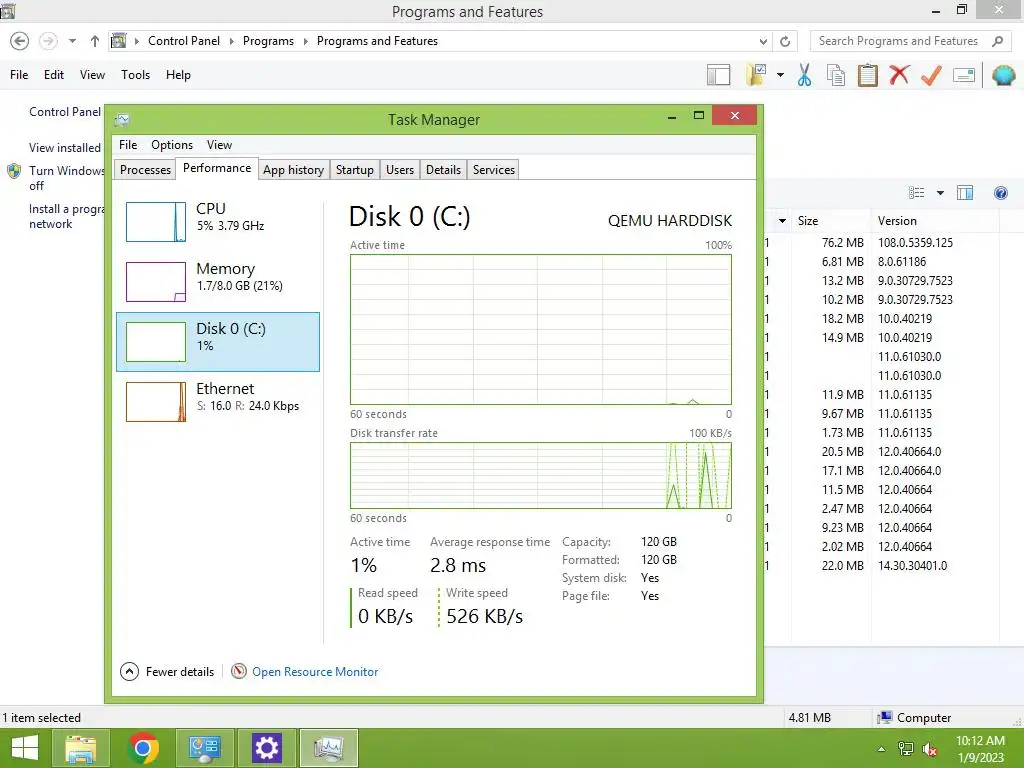Open the Edit menu in Programs and Features
This screenshot has width=1024, height=768.
click(x=54, y=75)
